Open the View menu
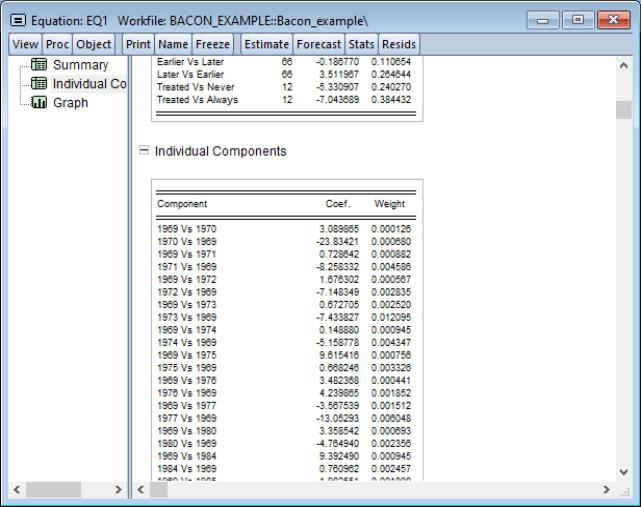The height and width of the screenshot is (507, 641). (x=26, y=44)
